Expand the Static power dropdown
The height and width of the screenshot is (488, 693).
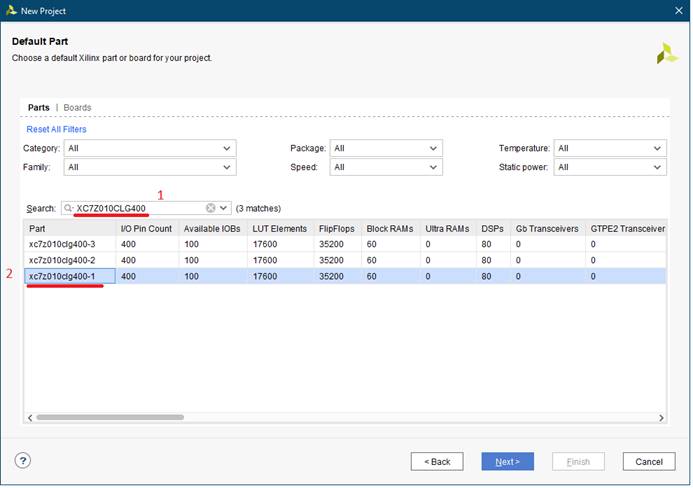pos(609,167)
